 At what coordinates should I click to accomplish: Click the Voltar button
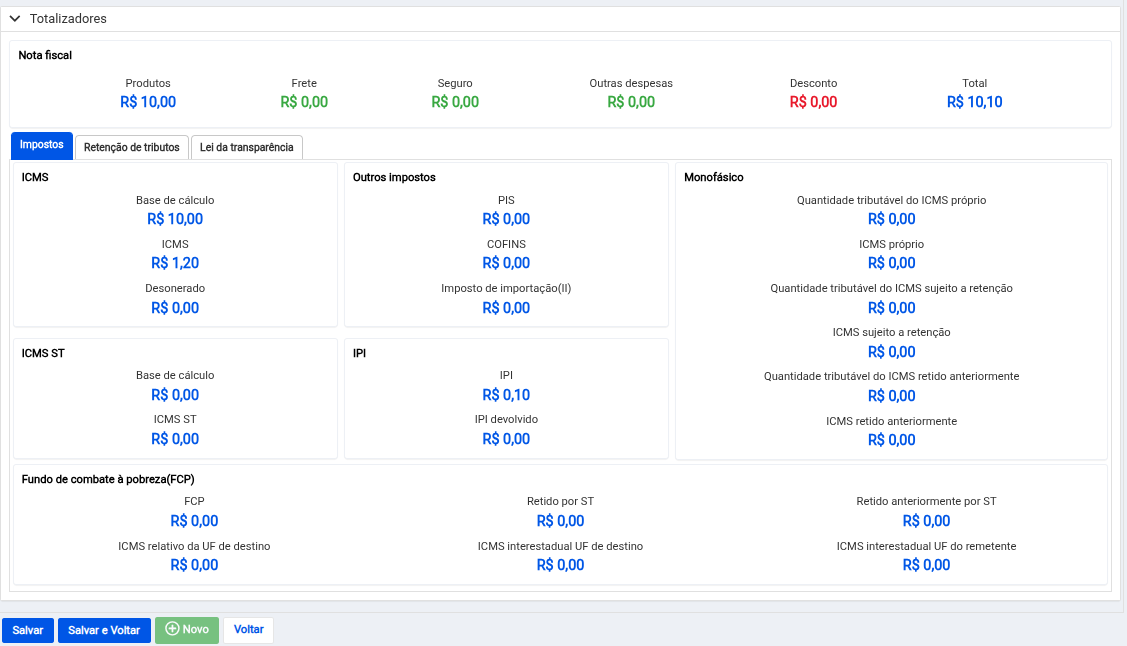click(248, 630)
